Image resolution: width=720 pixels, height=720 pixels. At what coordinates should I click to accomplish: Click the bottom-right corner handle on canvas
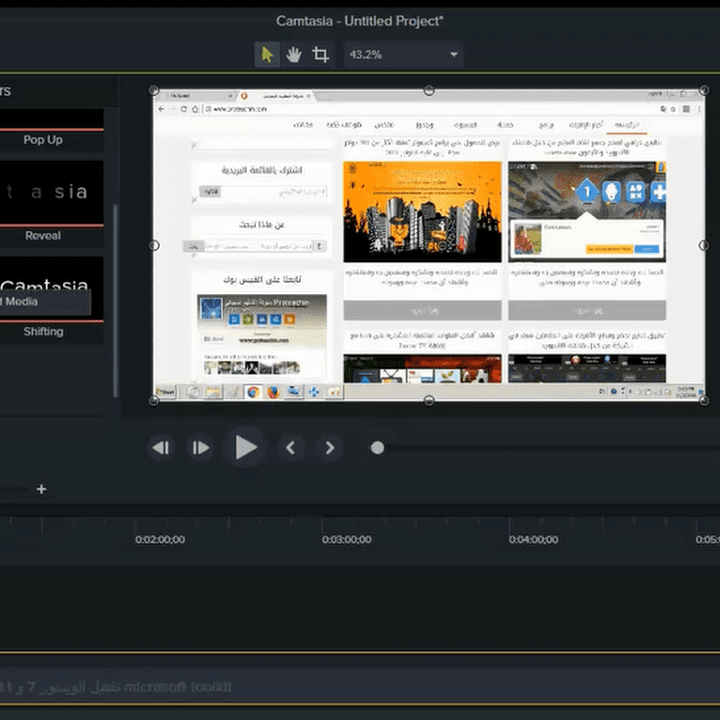pos(704,401)
